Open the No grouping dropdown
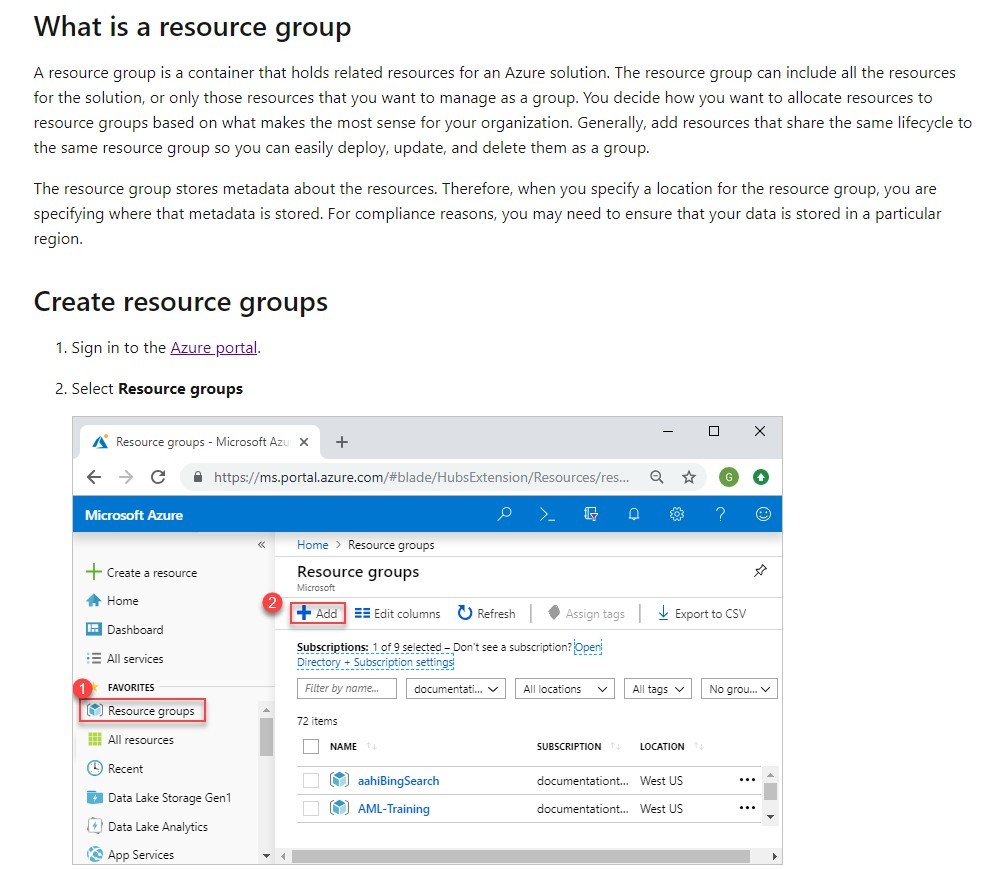Screen dimensions: 984x869 [738, 688]
